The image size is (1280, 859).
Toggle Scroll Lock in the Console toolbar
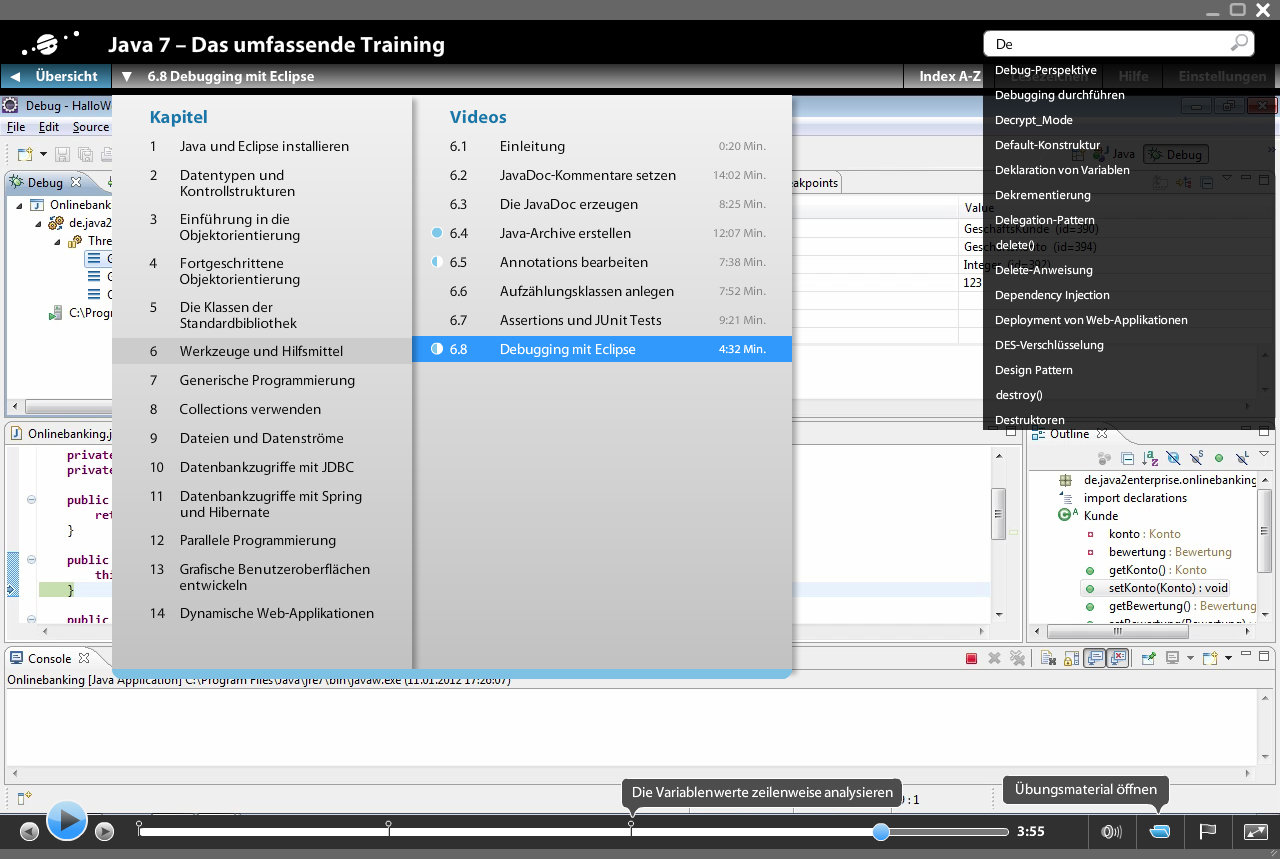1069,657
